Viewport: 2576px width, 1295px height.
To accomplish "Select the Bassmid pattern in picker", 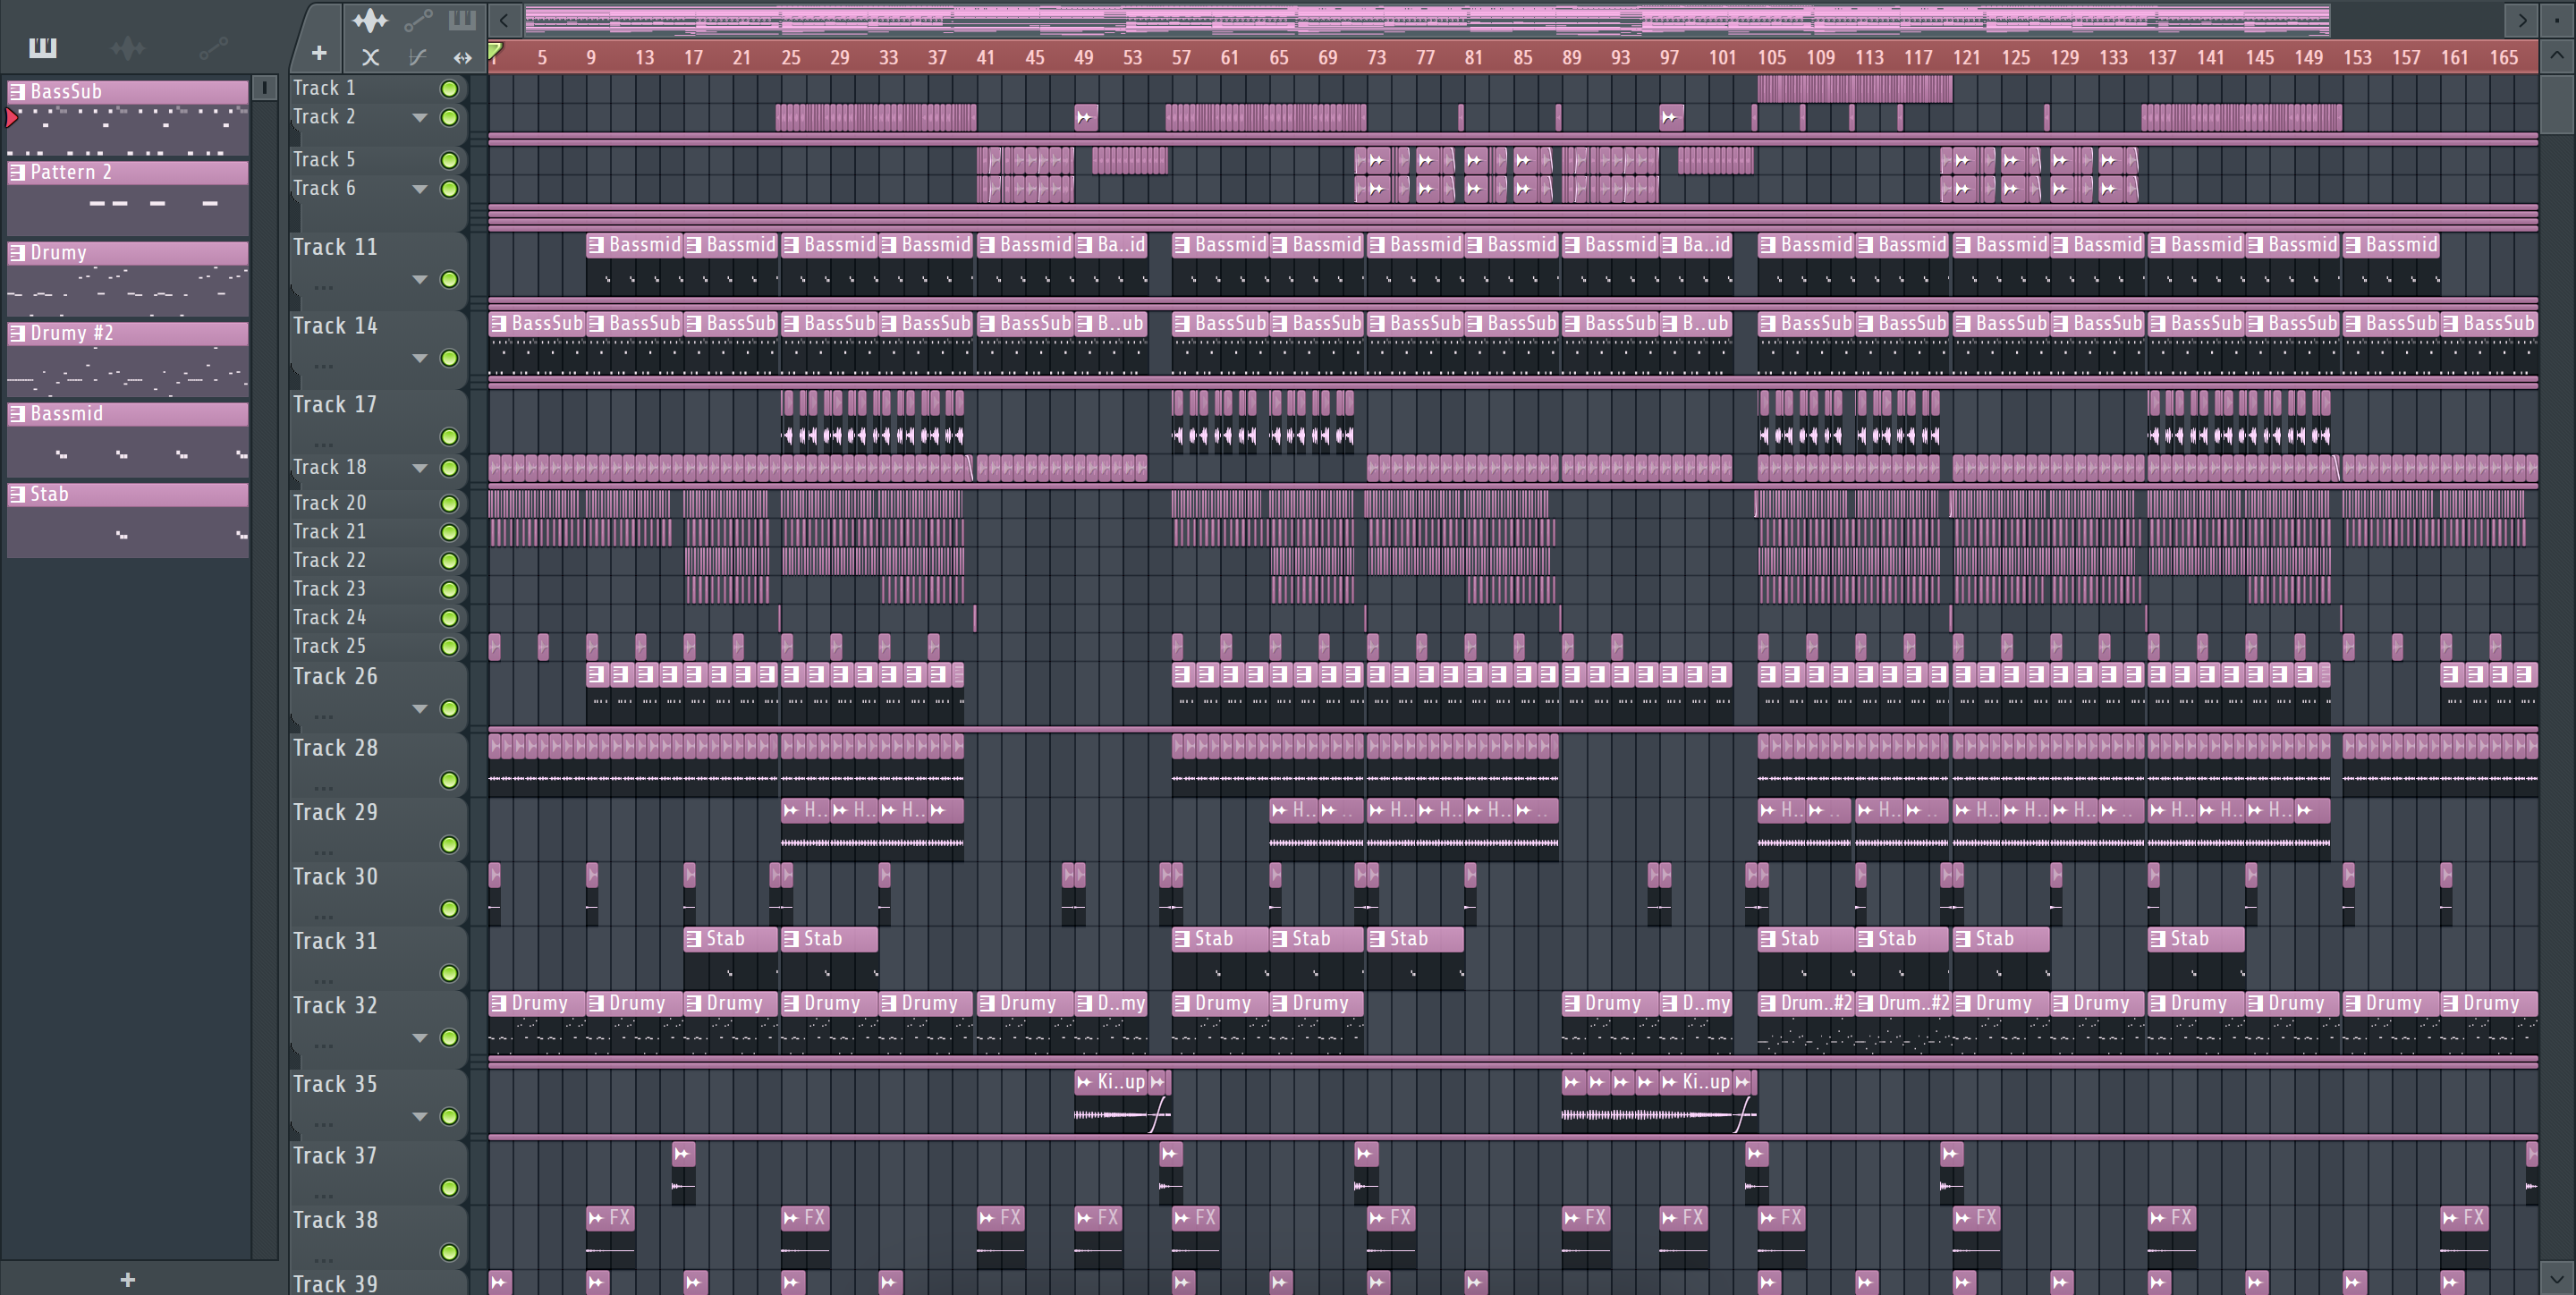I will click(x=128, y=440).
